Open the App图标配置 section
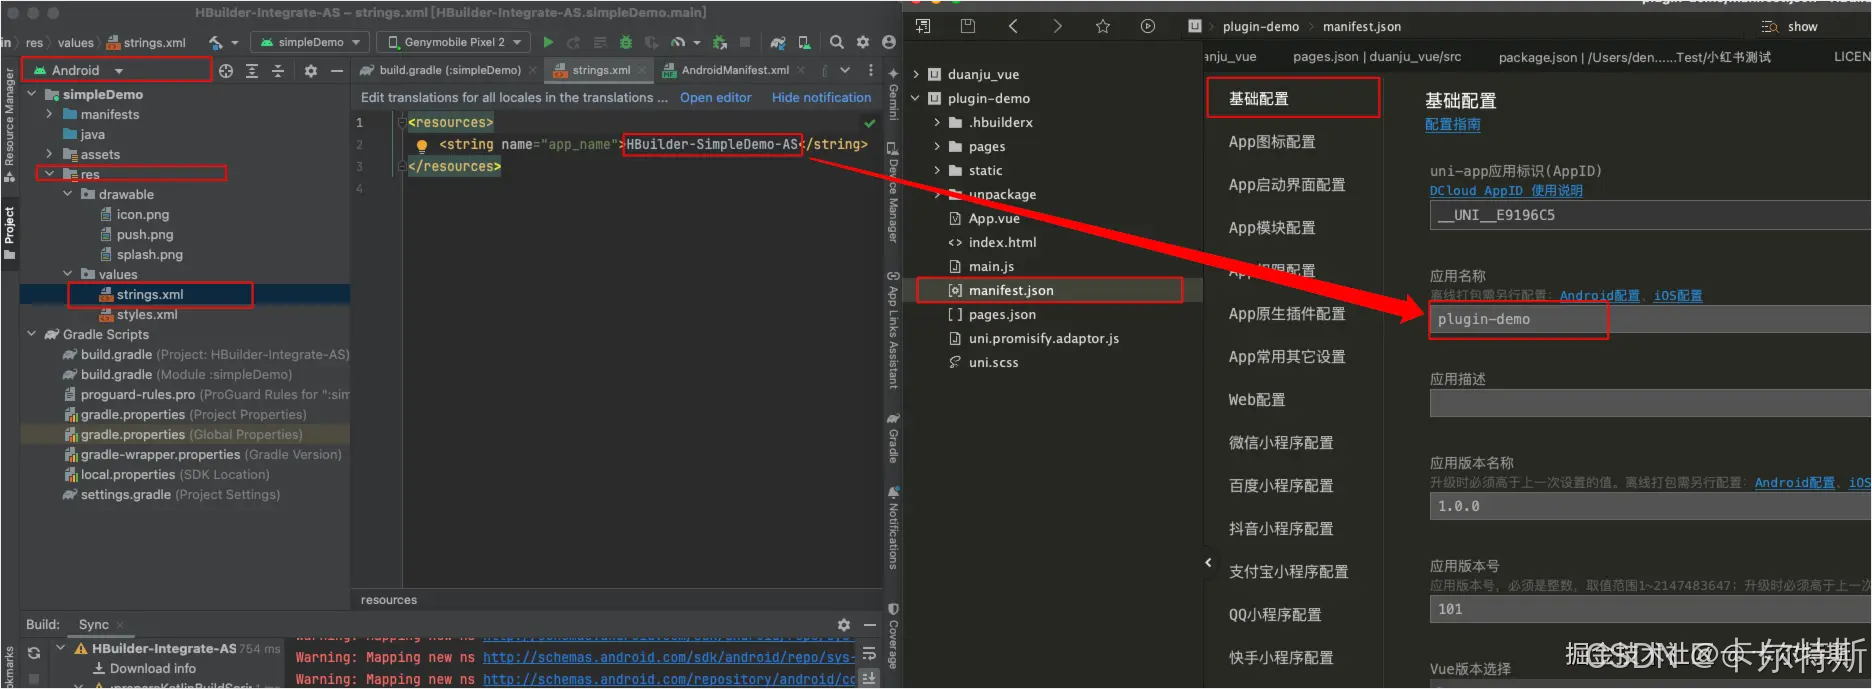 pyautogui.click(x=1272, y=142)
